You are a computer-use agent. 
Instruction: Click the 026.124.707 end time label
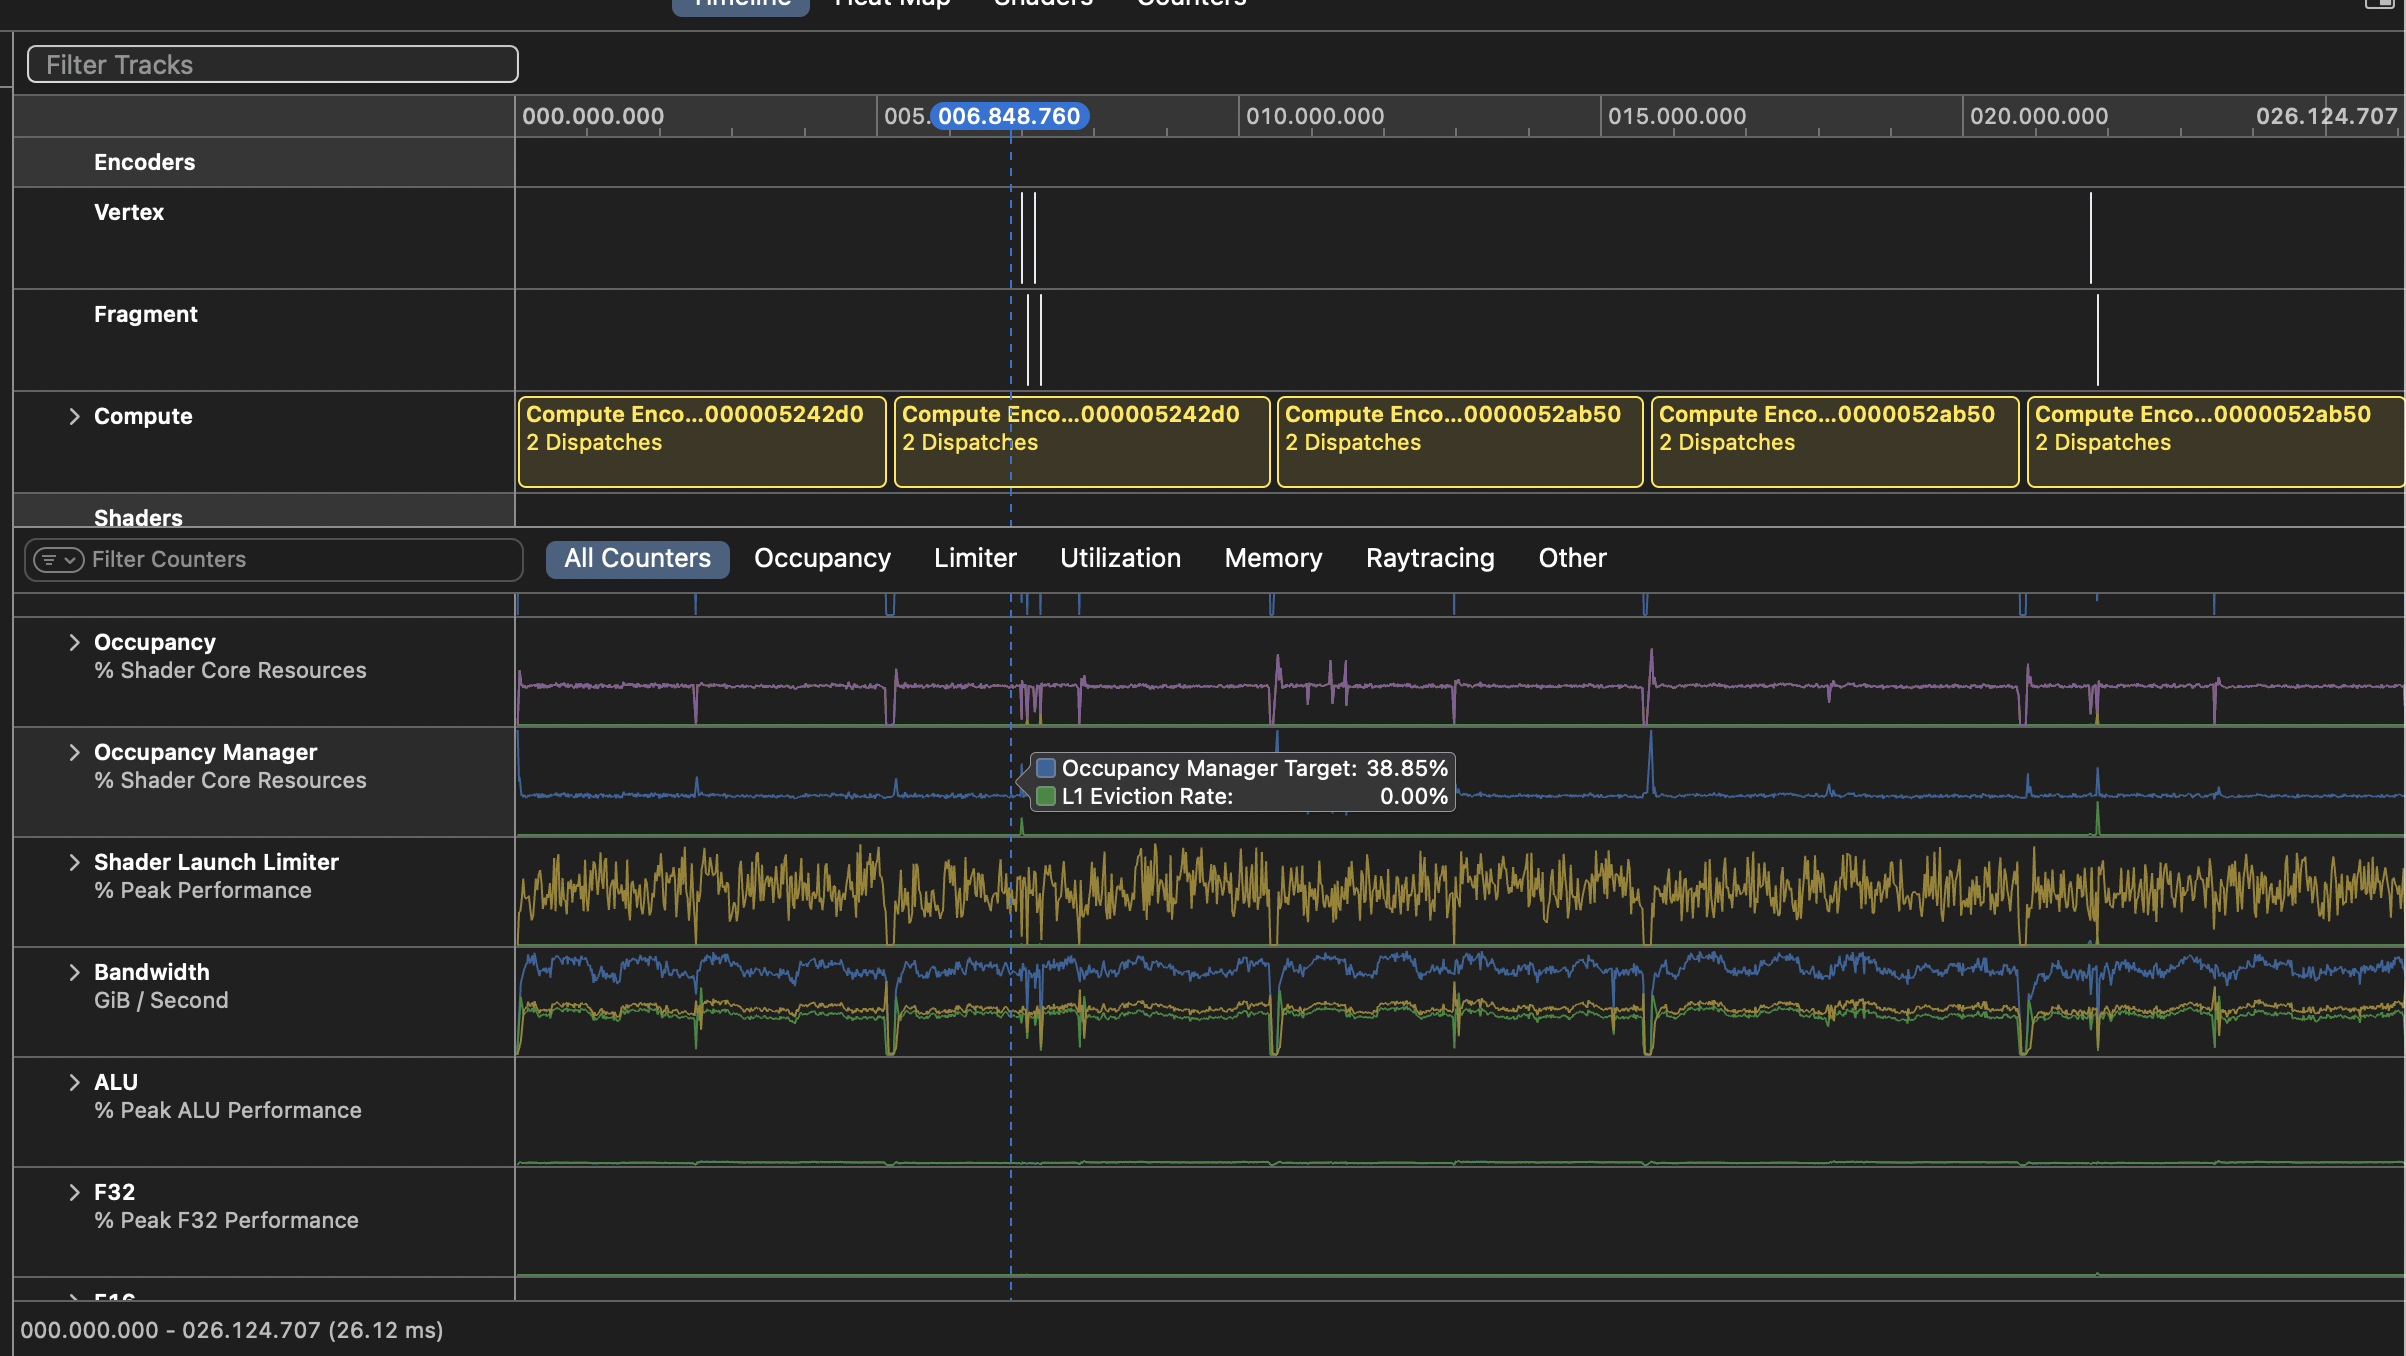pos(2327,117)
